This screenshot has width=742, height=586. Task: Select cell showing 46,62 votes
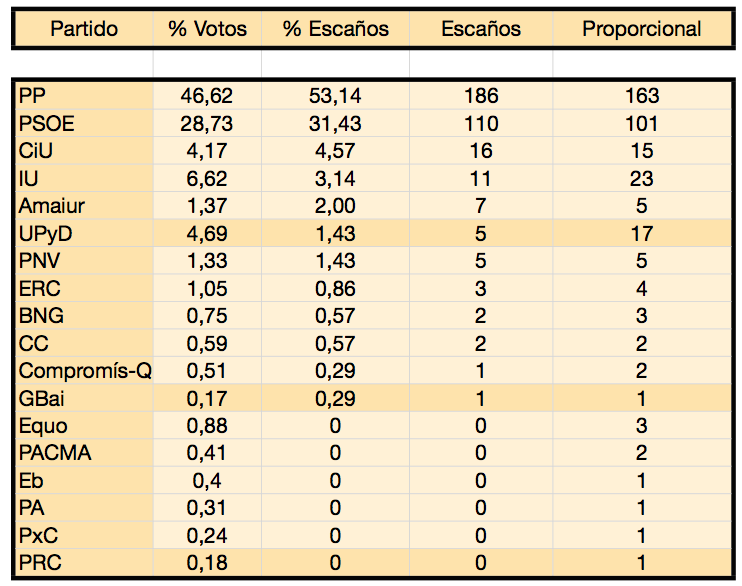[207, 96]
